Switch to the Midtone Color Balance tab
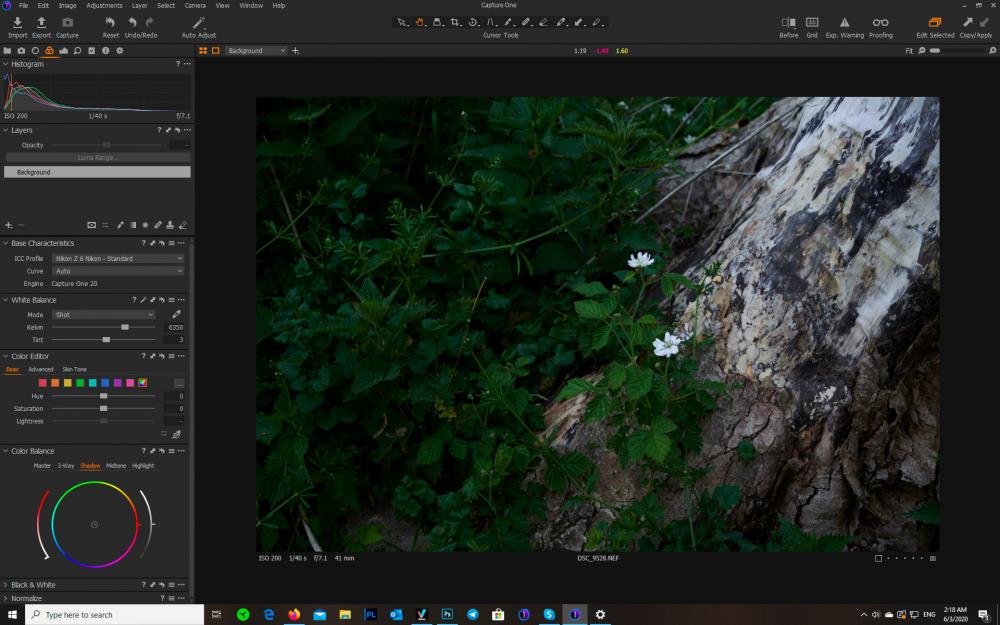The width and height of the screenshot is (1000, 625). point(116,466)
